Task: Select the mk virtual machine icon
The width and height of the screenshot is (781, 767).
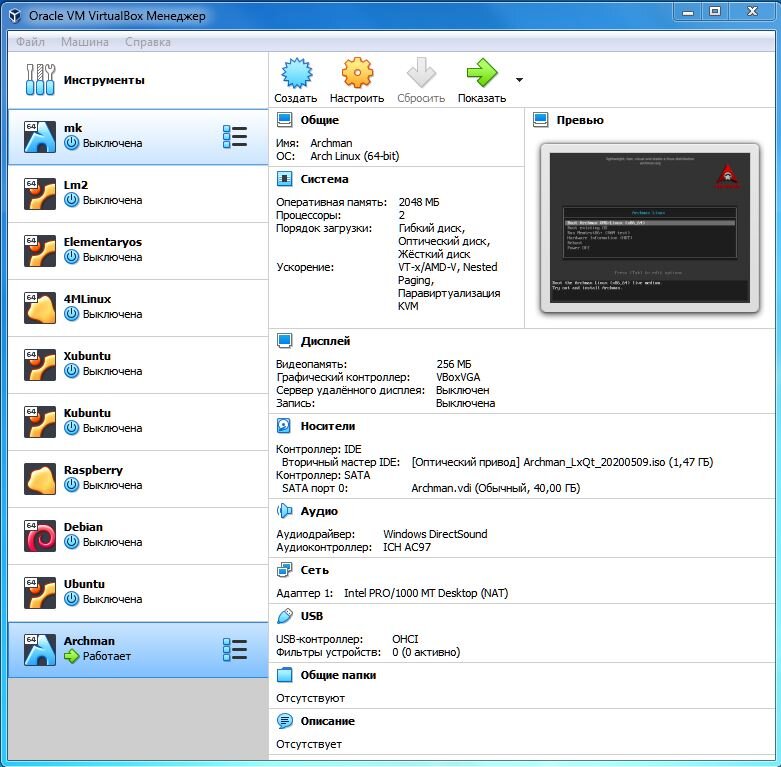Action: point(40,136)
